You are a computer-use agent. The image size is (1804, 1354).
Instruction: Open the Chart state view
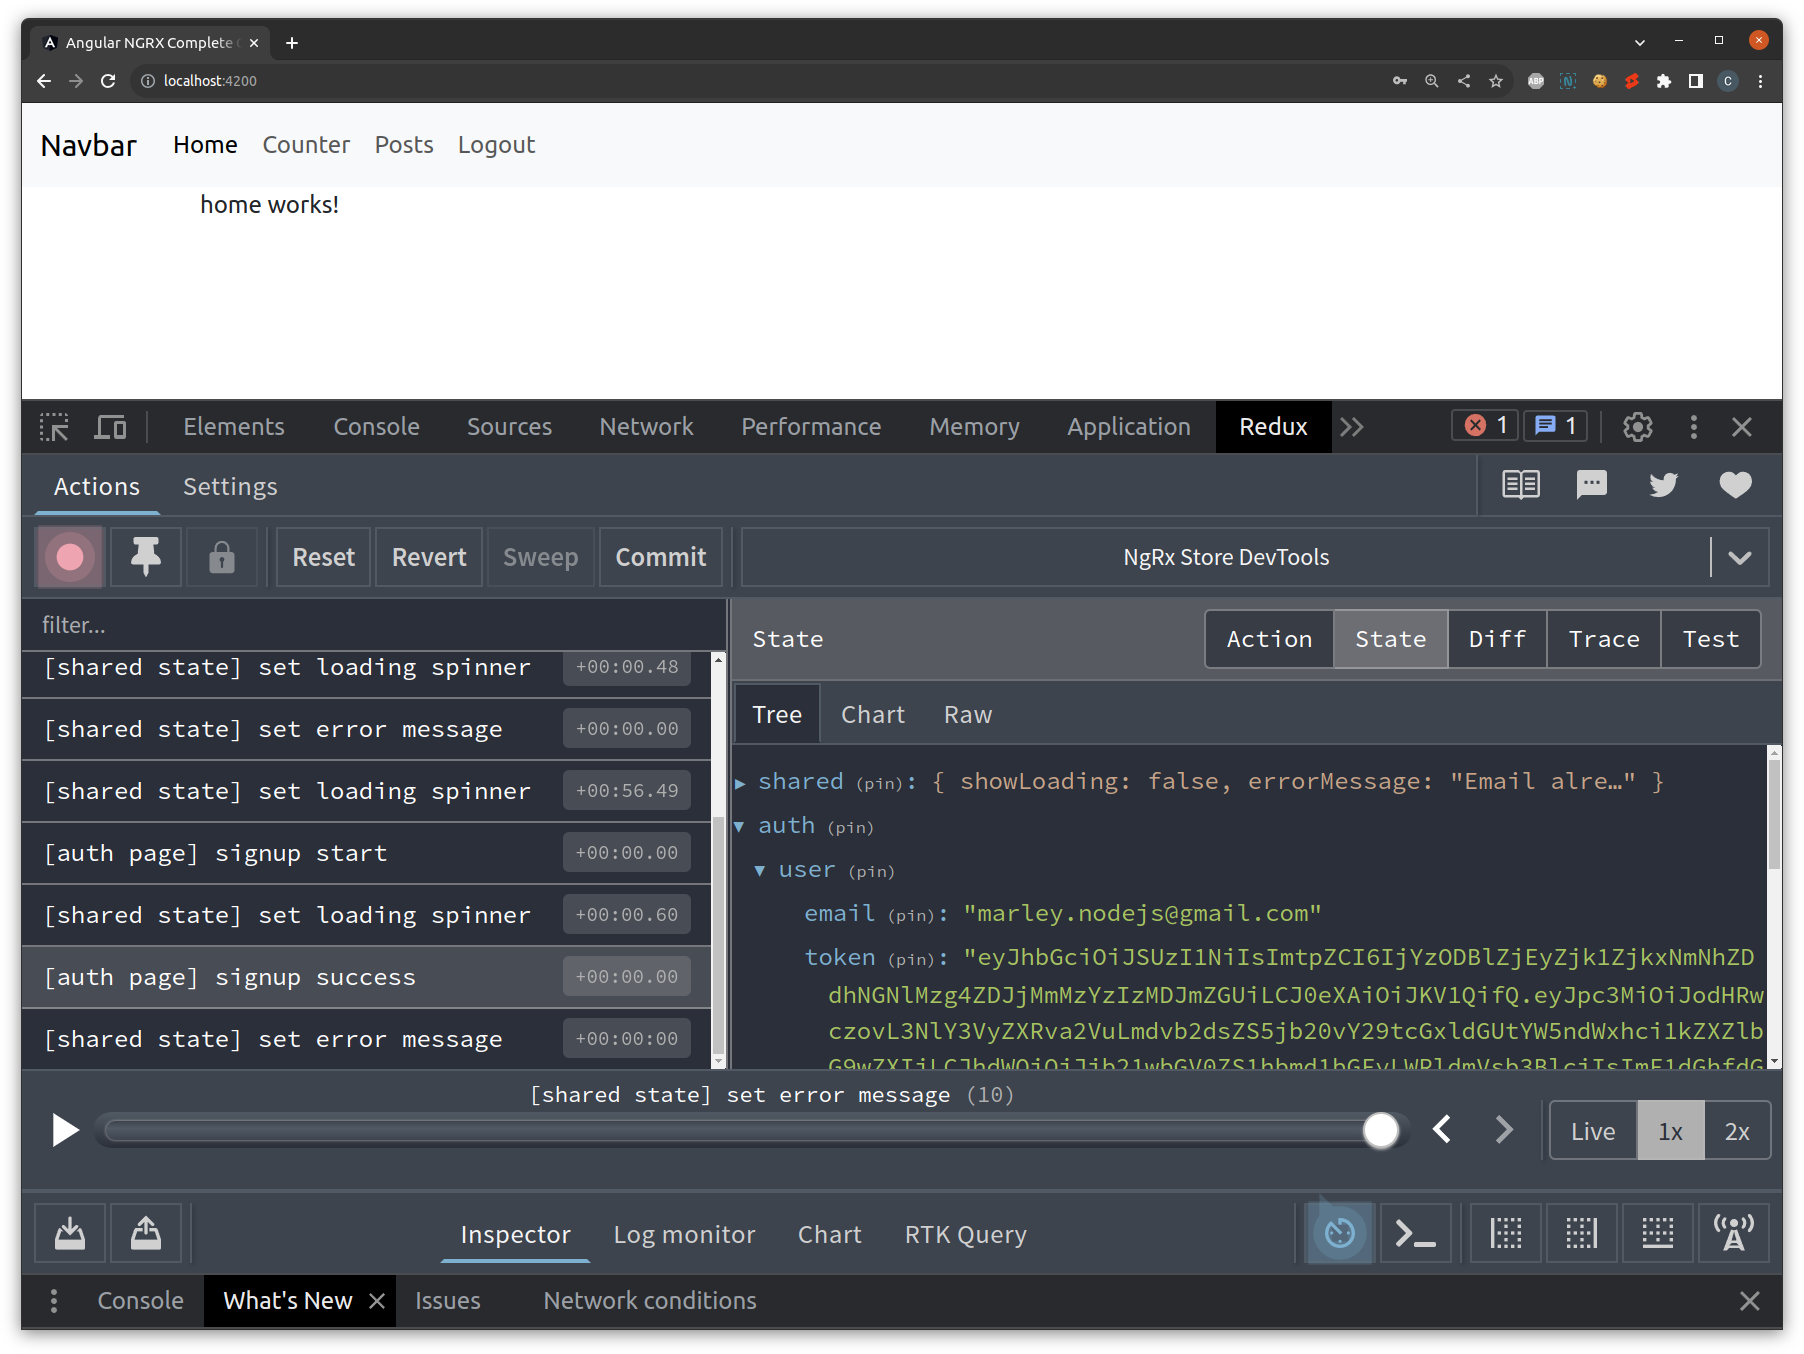point(872,713)
